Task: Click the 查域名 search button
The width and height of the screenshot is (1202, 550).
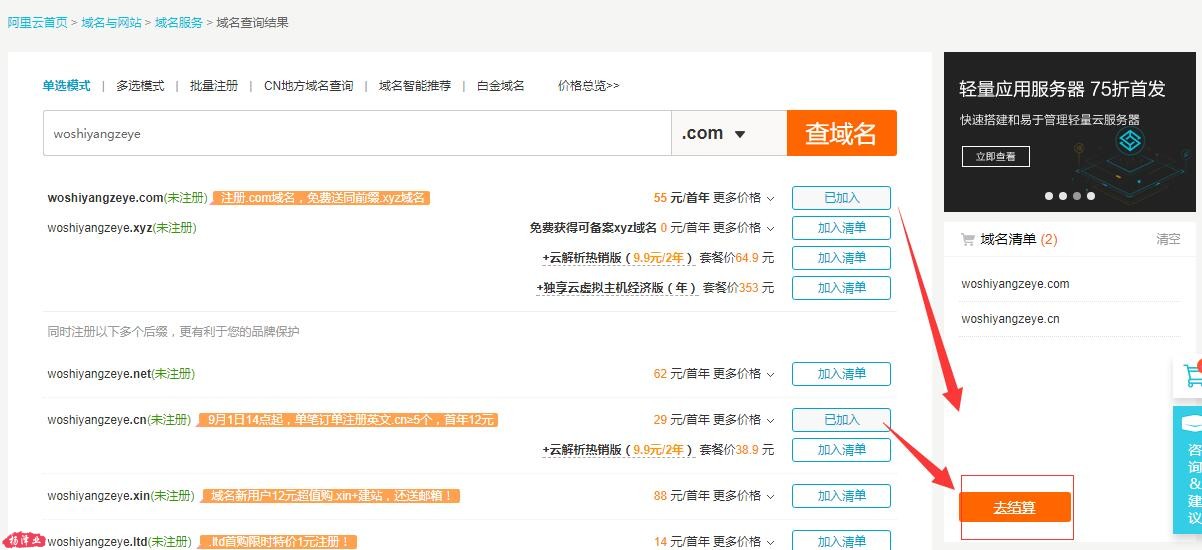Action: pos(841,133)
